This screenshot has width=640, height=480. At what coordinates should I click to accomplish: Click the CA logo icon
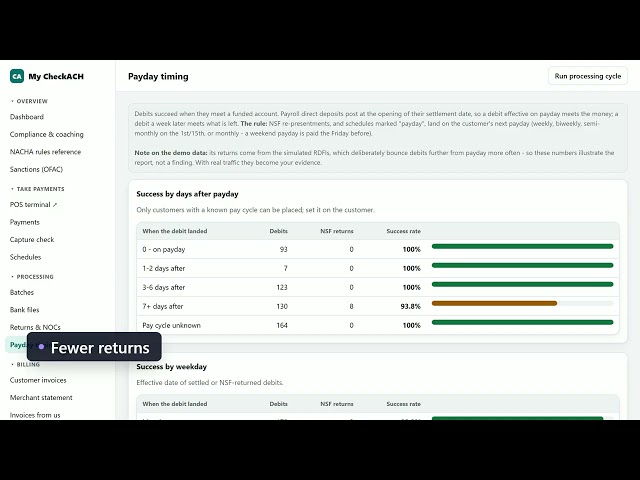pos(17,76)
